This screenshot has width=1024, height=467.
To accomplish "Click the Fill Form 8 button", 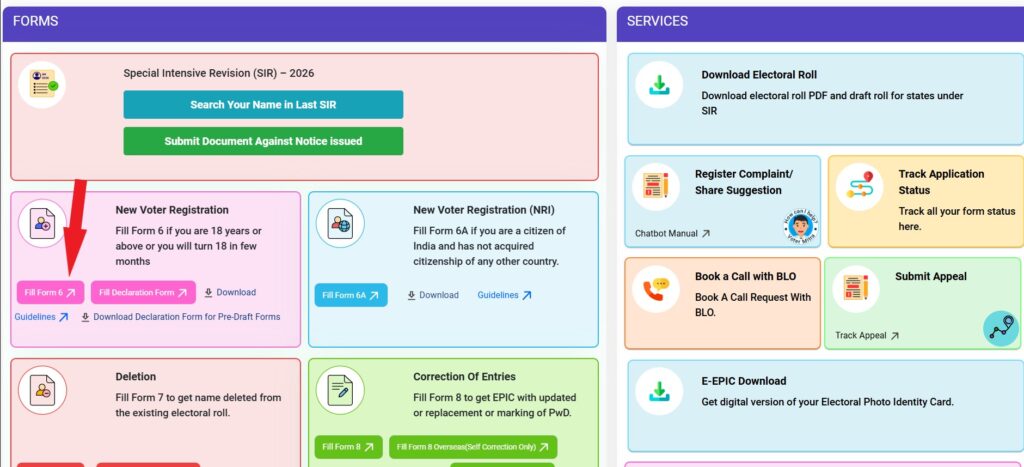I will point(348,447).
